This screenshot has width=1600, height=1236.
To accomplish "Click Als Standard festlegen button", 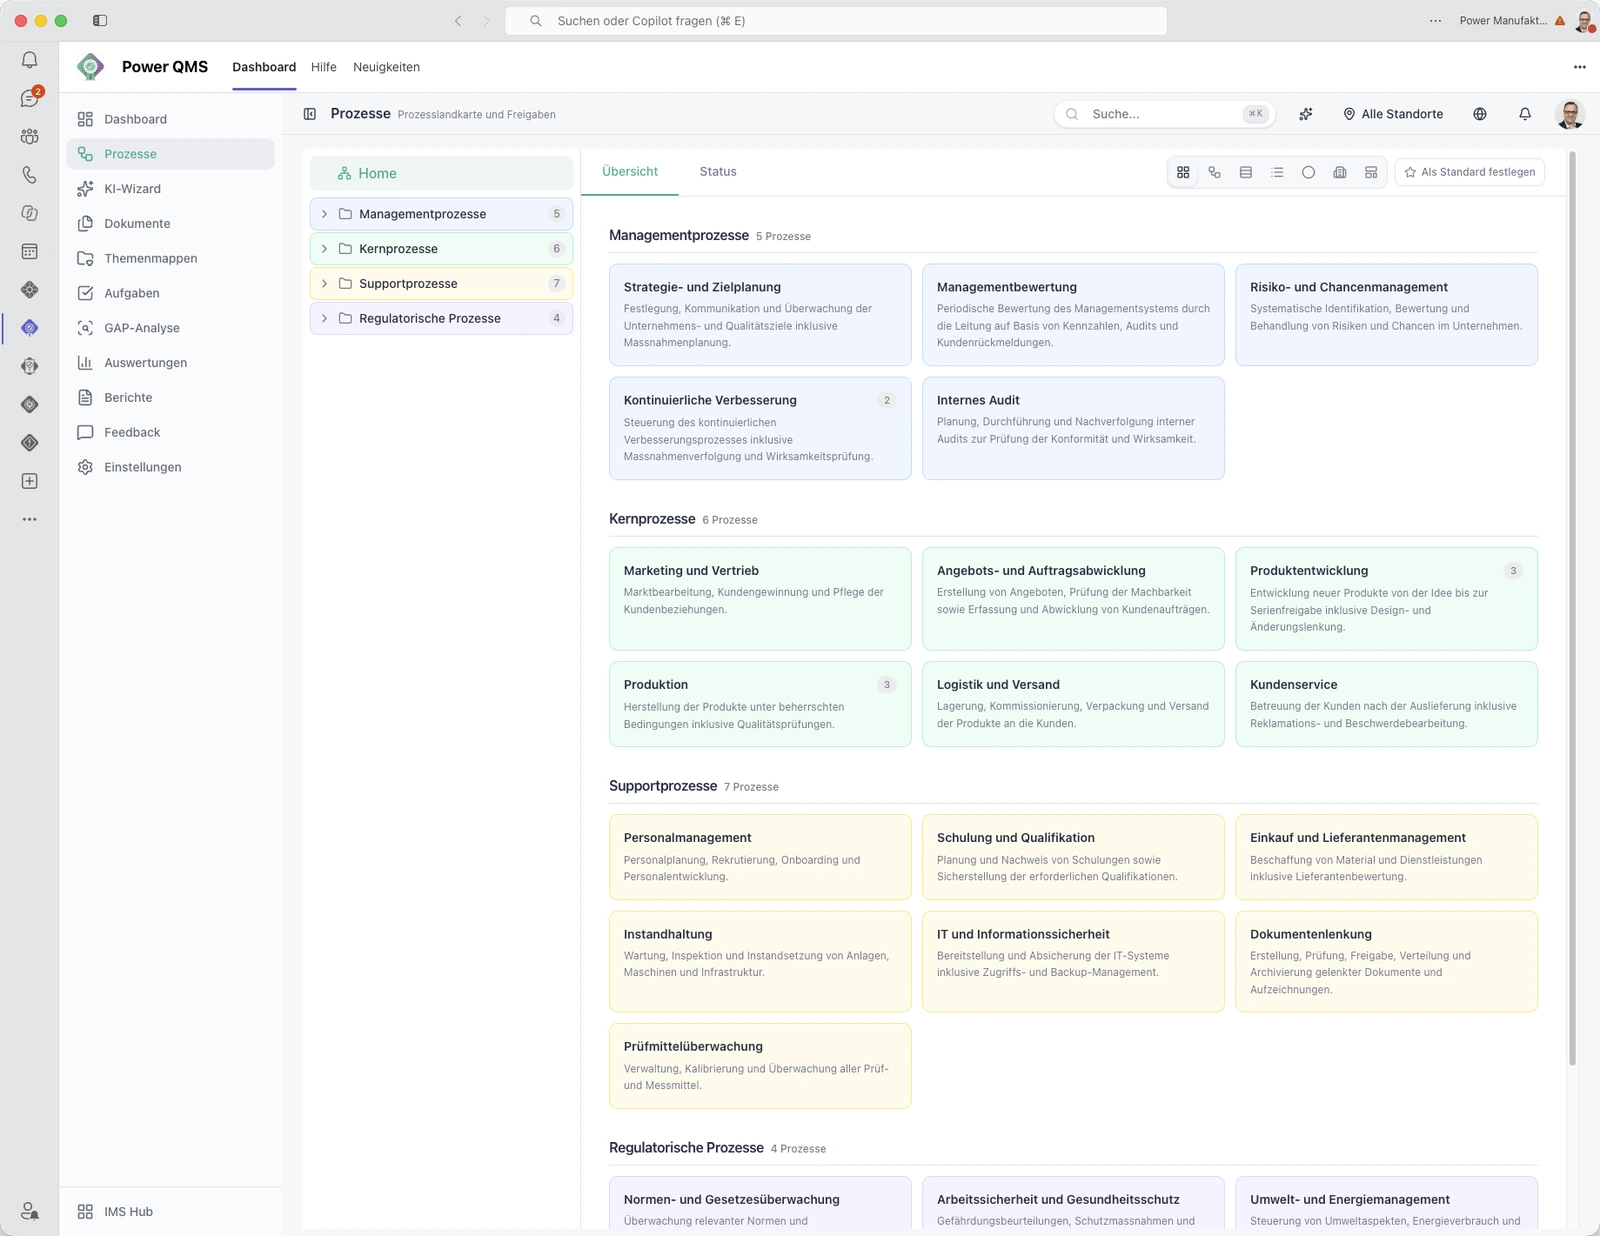I will coord(1470,172).
